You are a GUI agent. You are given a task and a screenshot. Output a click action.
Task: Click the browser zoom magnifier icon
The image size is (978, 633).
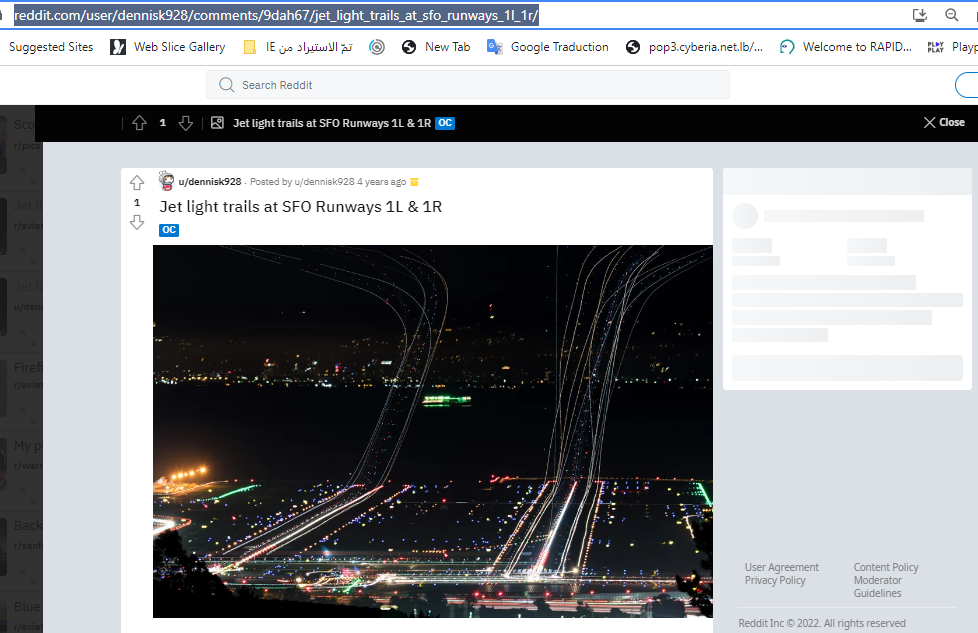click(951, 15)
